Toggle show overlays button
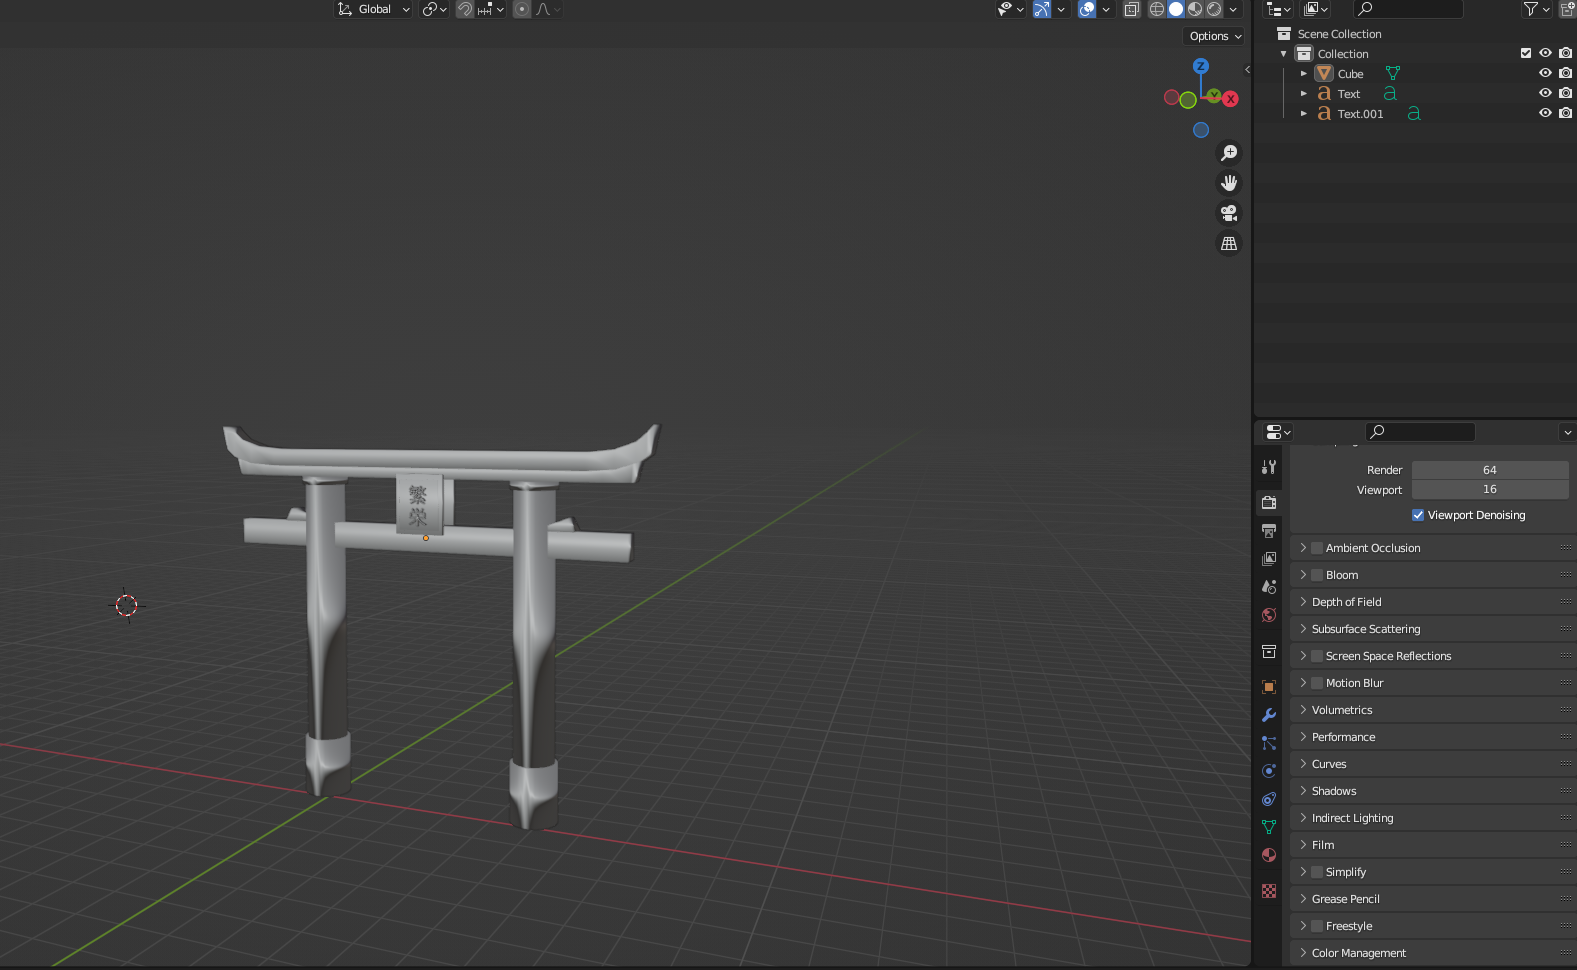This screenshot has height=970, width=1577. [x=1087, y=9]
